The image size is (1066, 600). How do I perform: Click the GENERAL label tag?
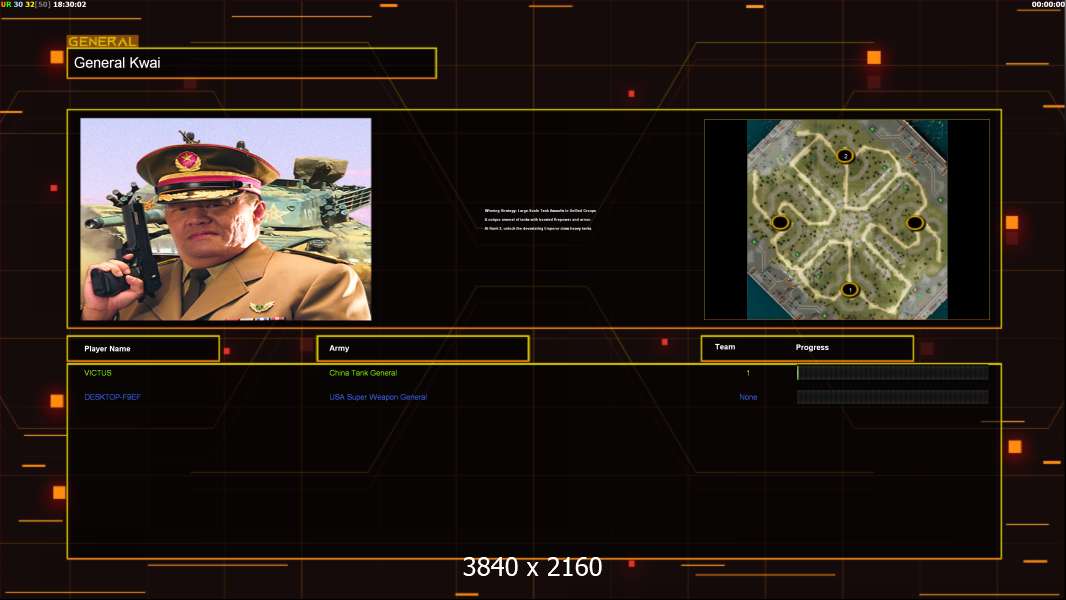[x=102, y=42]
